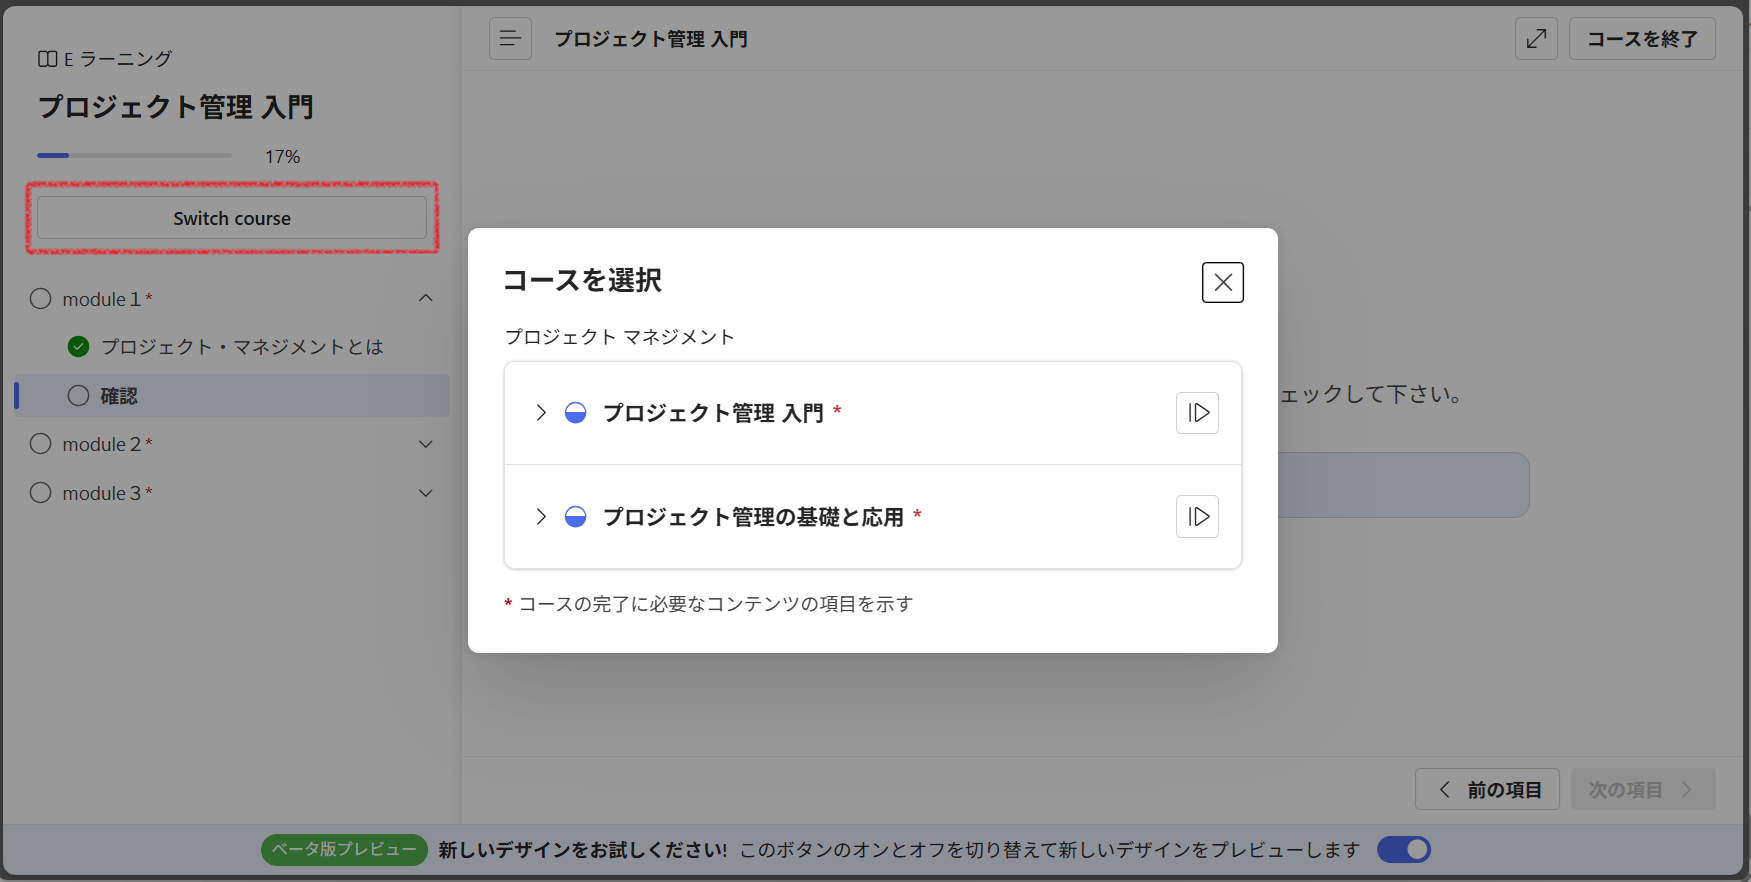This screenshot has width=1751, height=882.
Task: Select the プロジェクト管理 入門 course title
Action: click(x=713, y=413)
